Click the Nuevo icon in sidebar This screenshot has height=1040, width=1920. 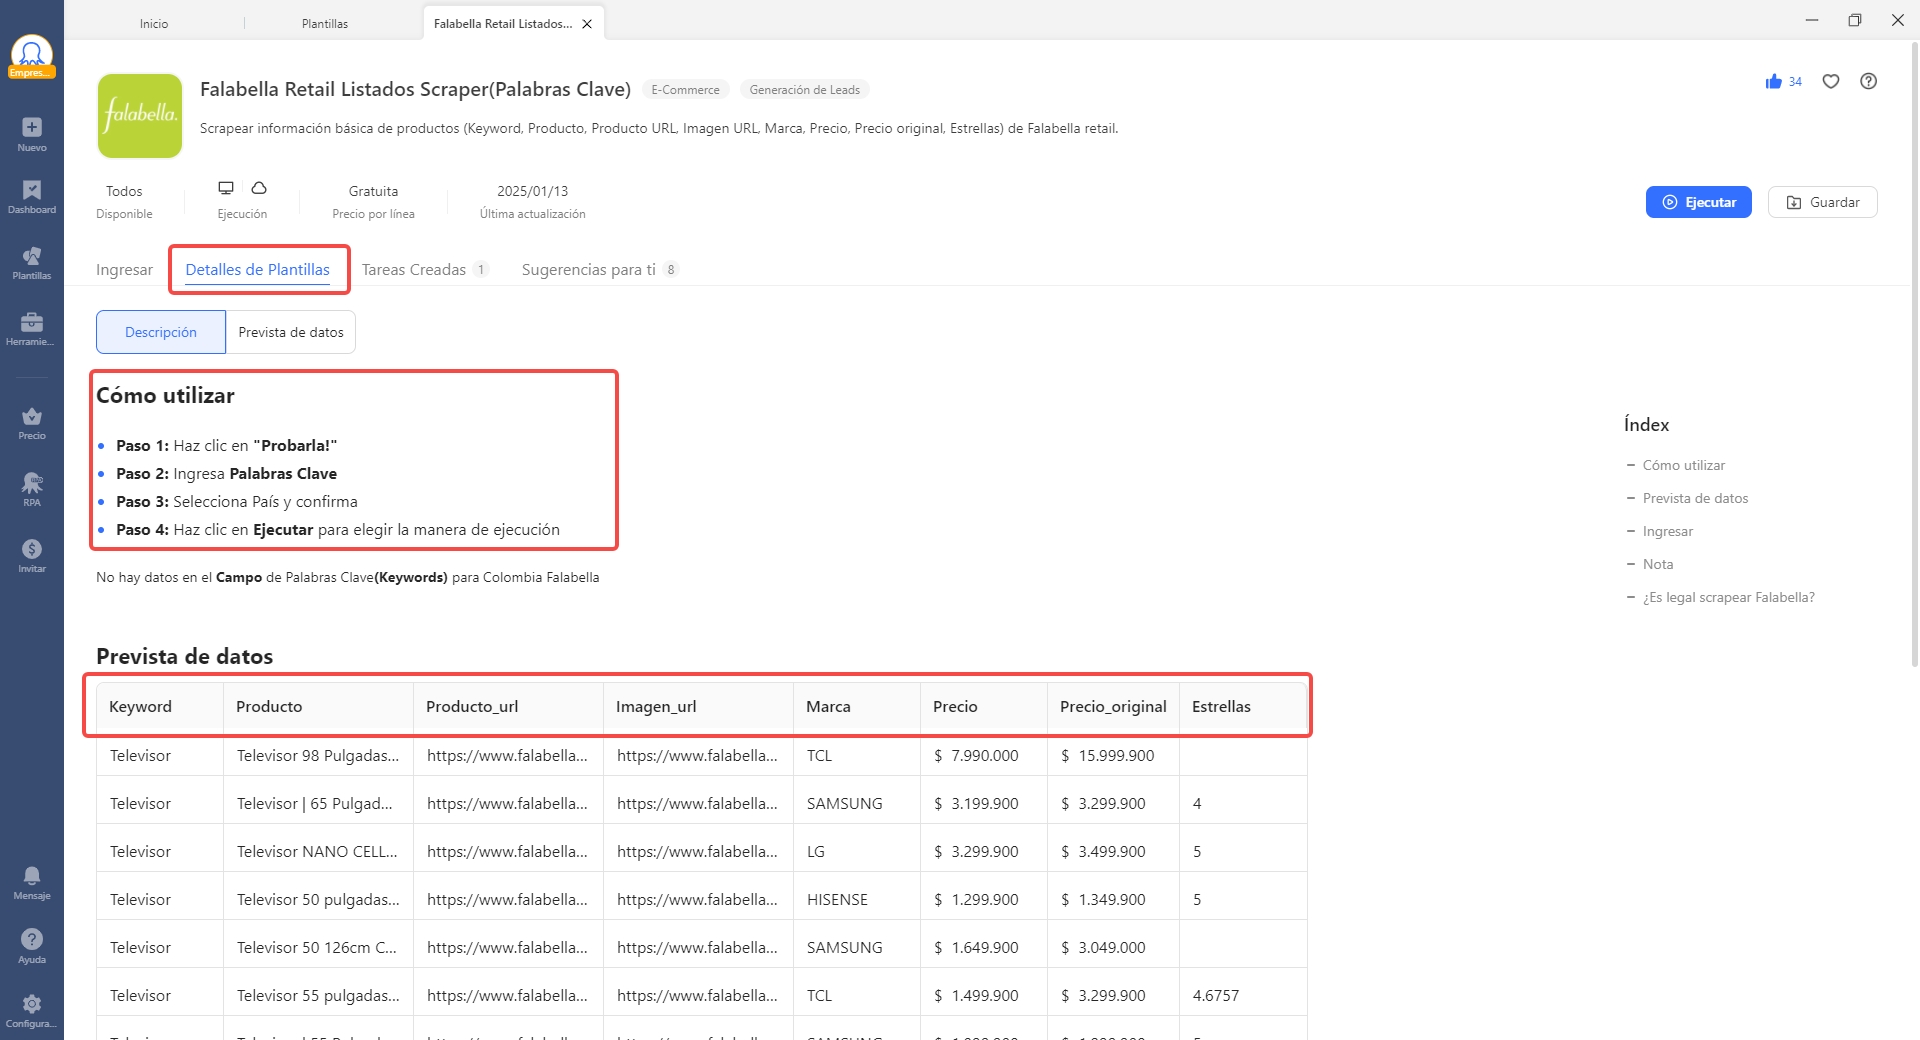[x=32, y=128]
